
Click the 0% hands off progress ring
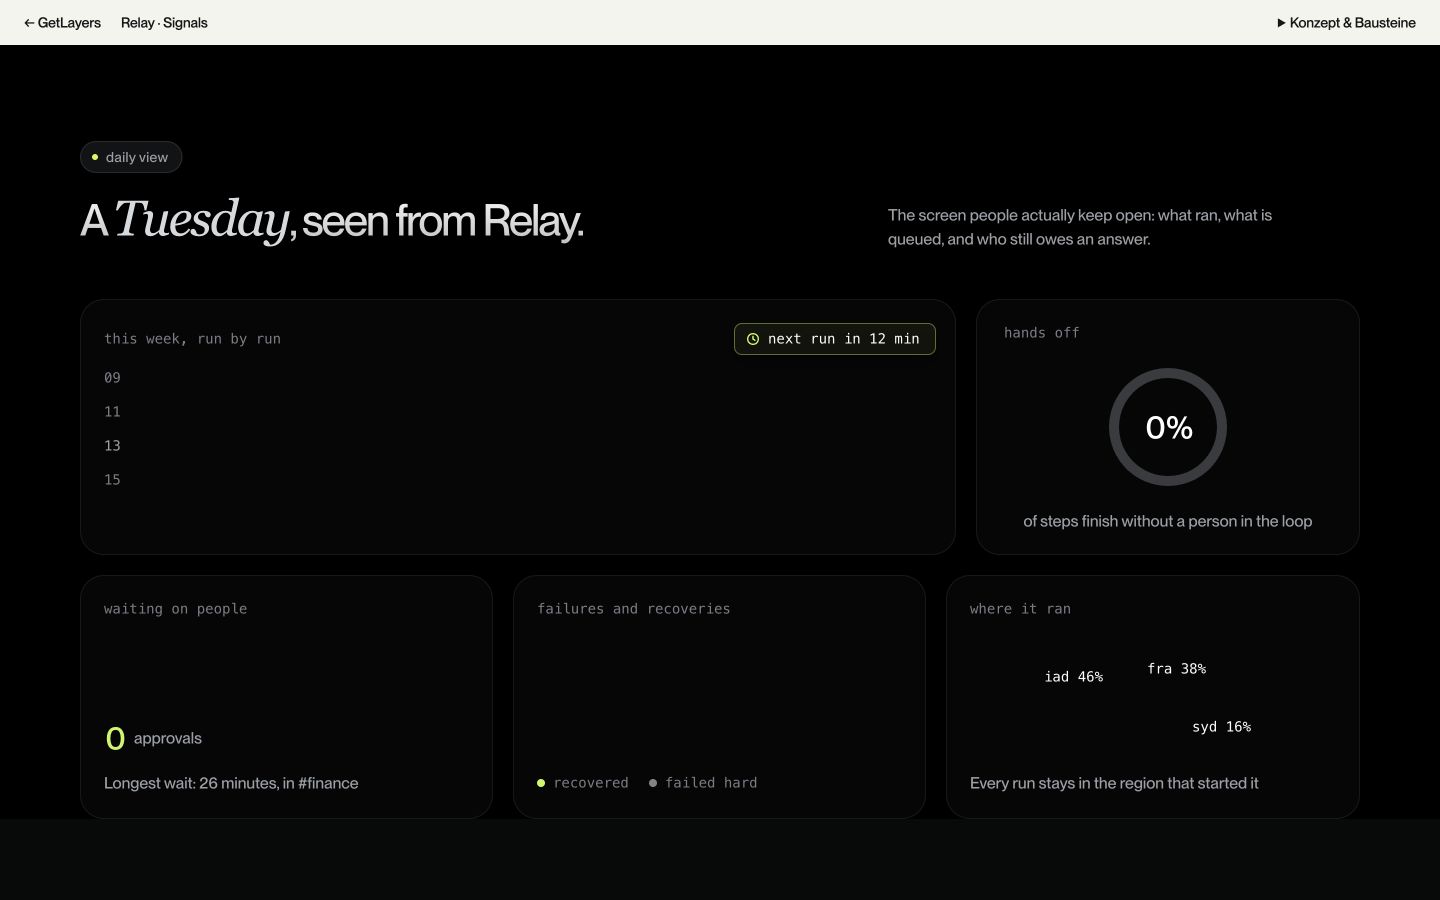1168,427
